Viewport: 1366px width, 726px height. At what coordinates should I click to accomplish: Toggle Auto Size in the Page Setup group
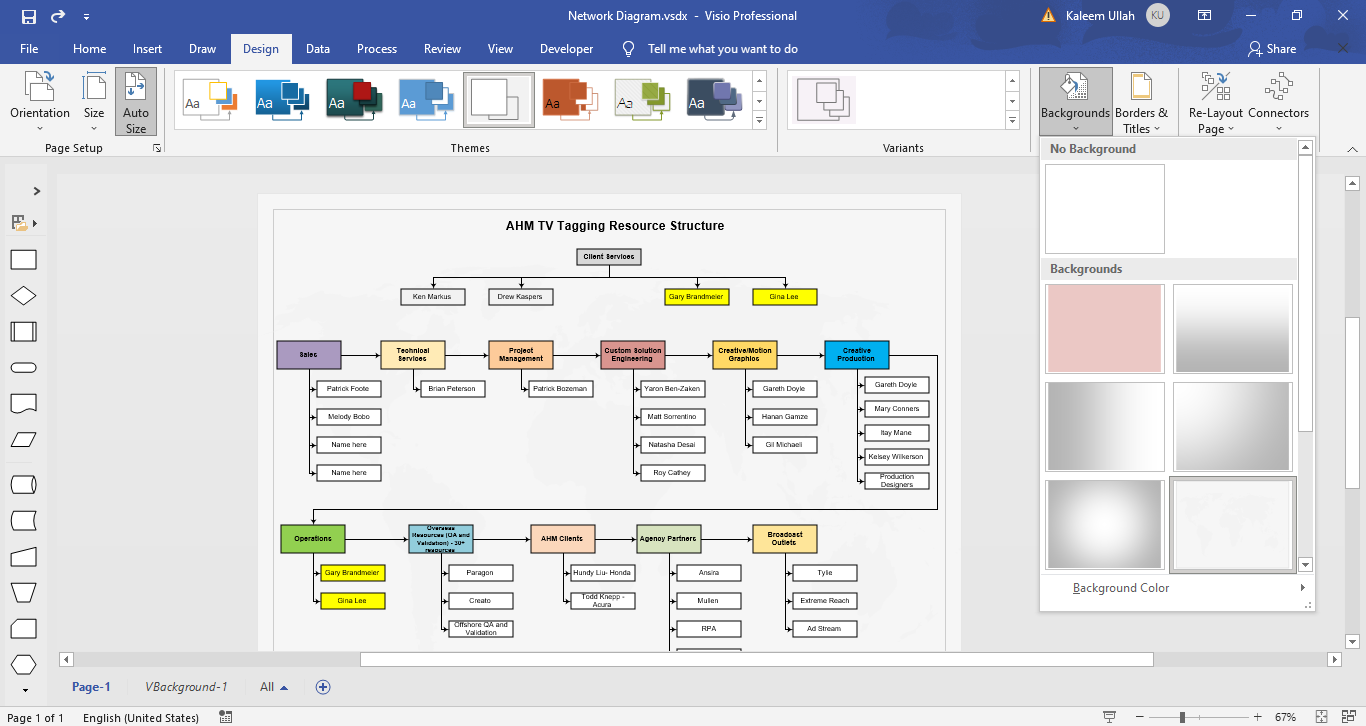point(135,100)
